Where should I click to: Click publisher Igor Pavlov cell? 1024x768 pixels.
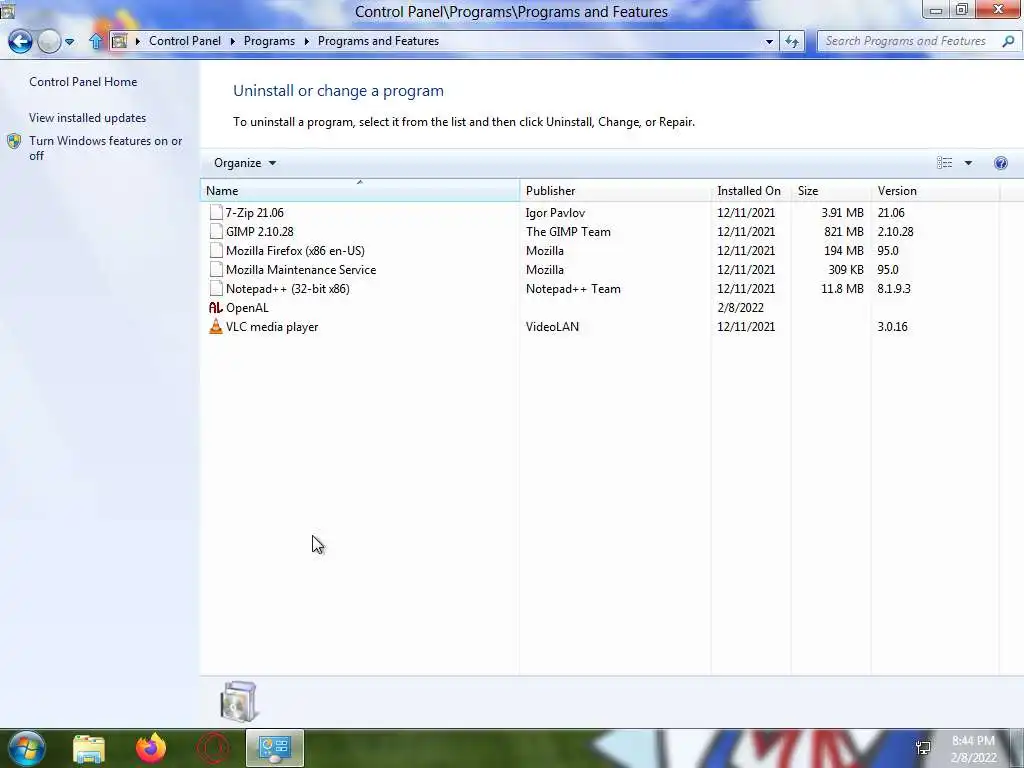pos(555,212)
